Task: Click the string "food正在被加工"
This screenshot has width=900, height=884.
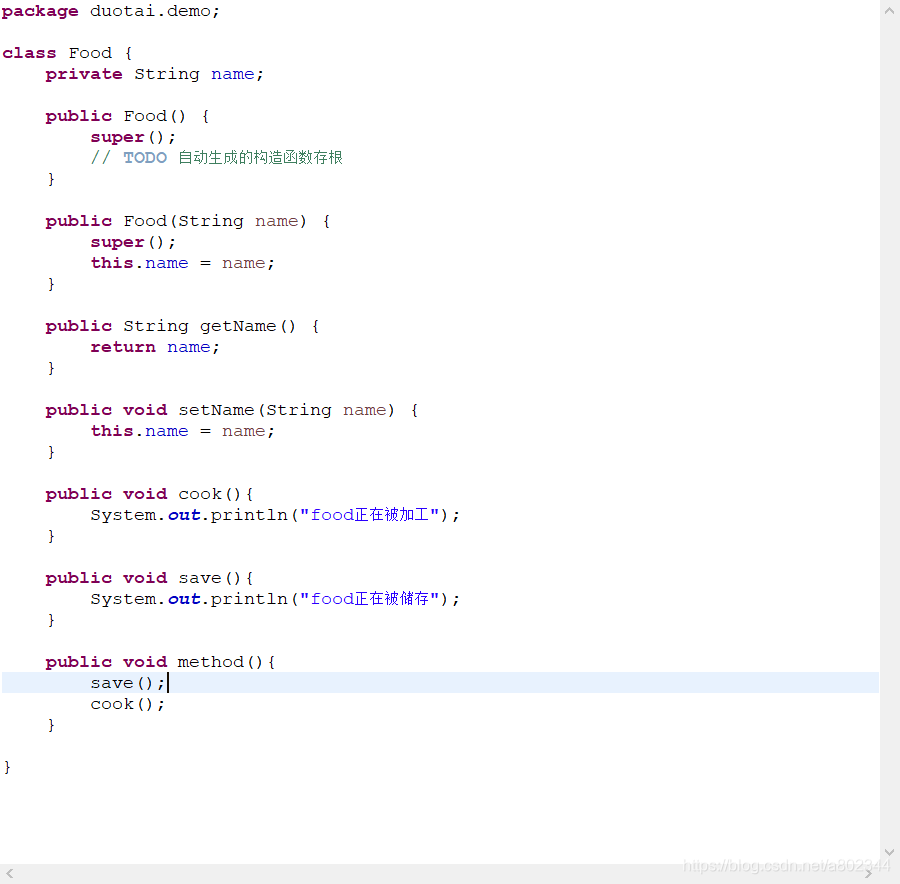Action: (370, 515)
